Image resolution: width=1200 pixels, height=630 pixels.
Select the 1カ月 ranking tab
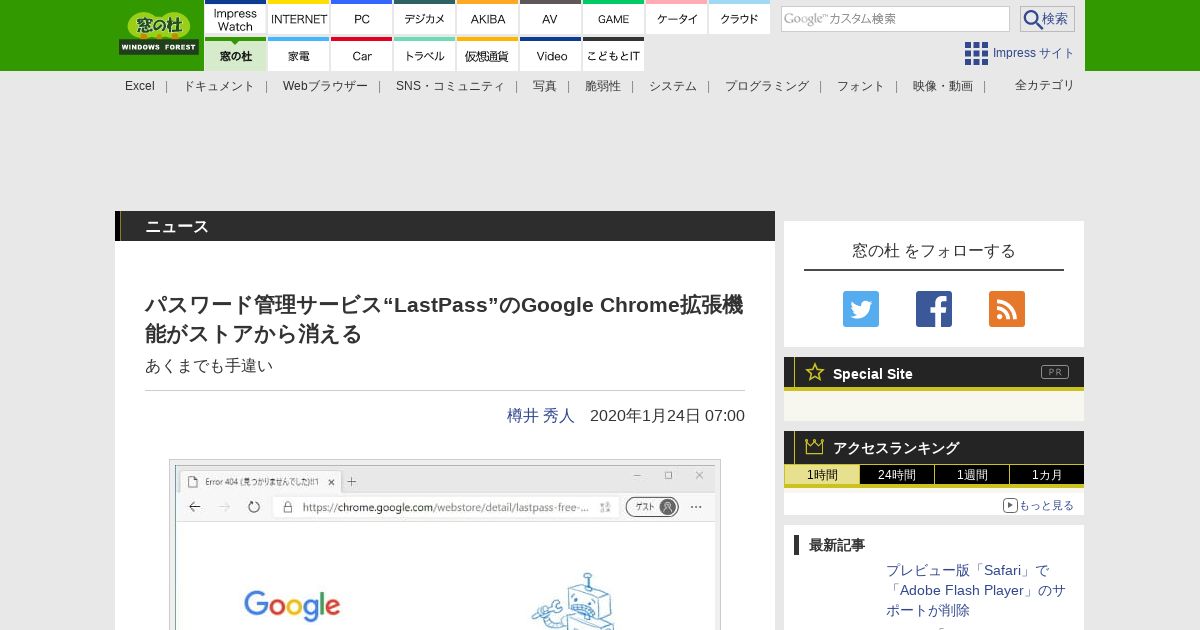(1047, 475)
